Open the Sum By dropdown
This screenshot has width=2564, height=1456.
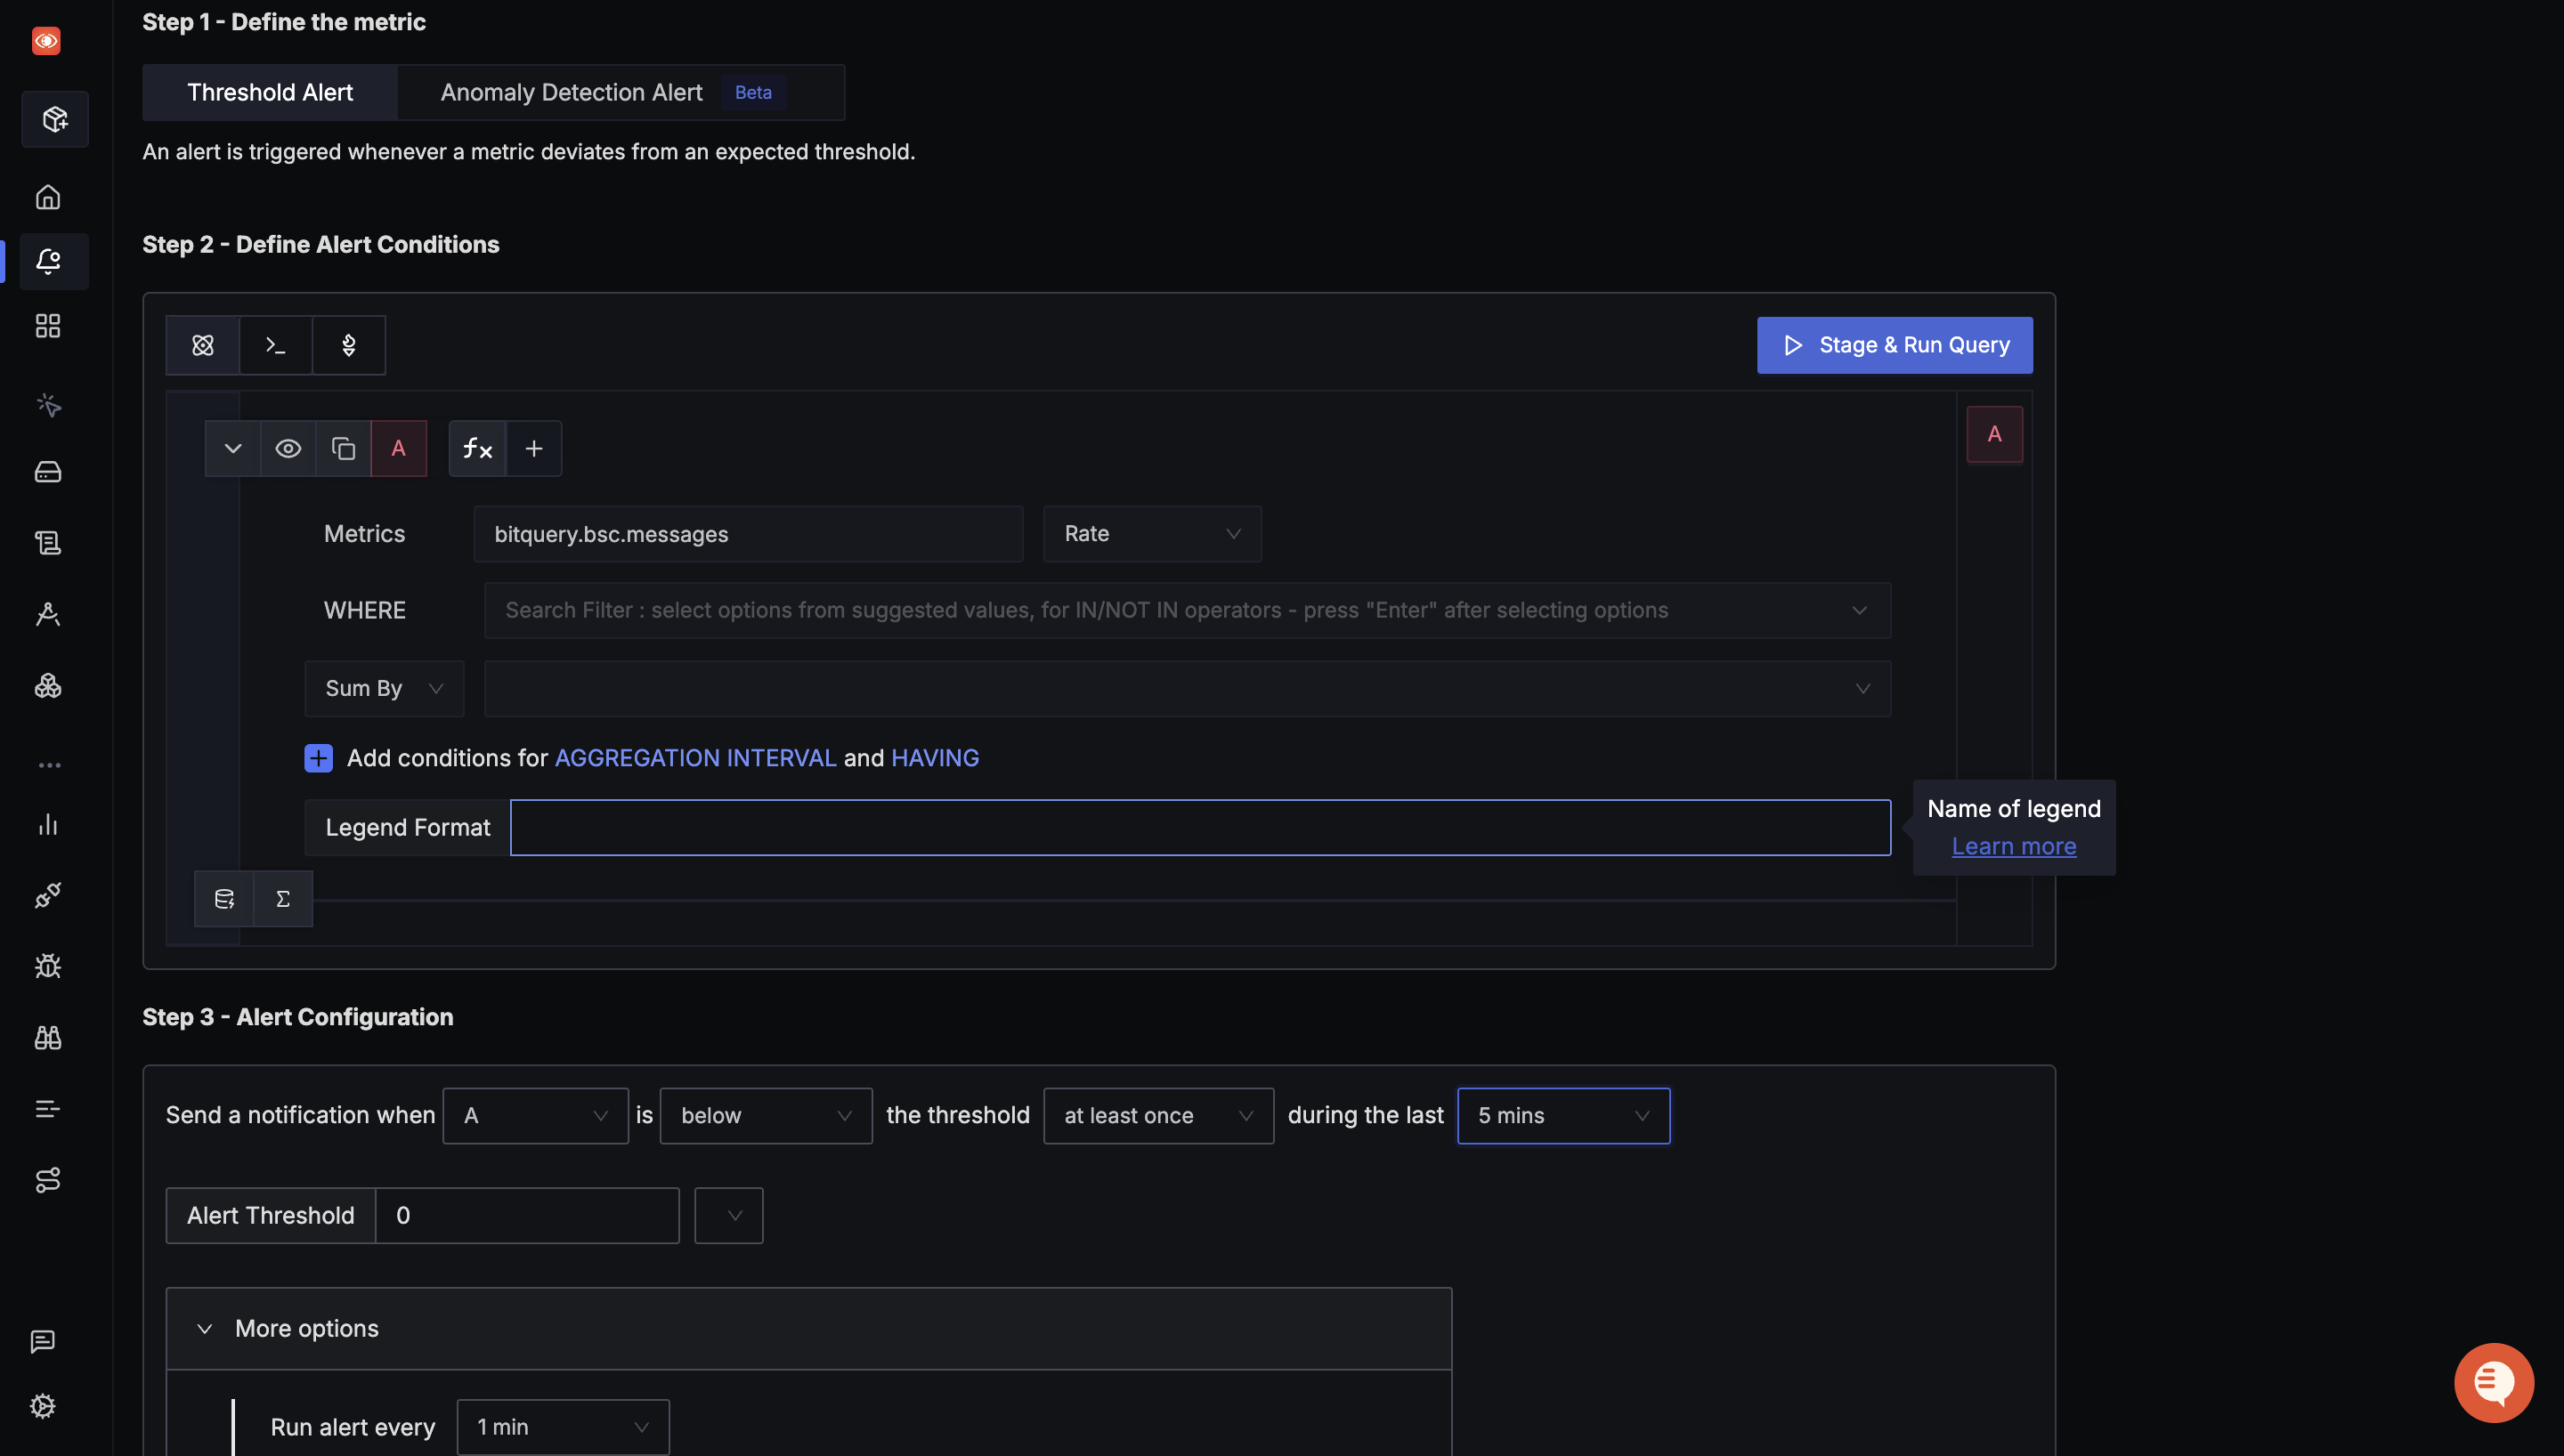[384, 689]
